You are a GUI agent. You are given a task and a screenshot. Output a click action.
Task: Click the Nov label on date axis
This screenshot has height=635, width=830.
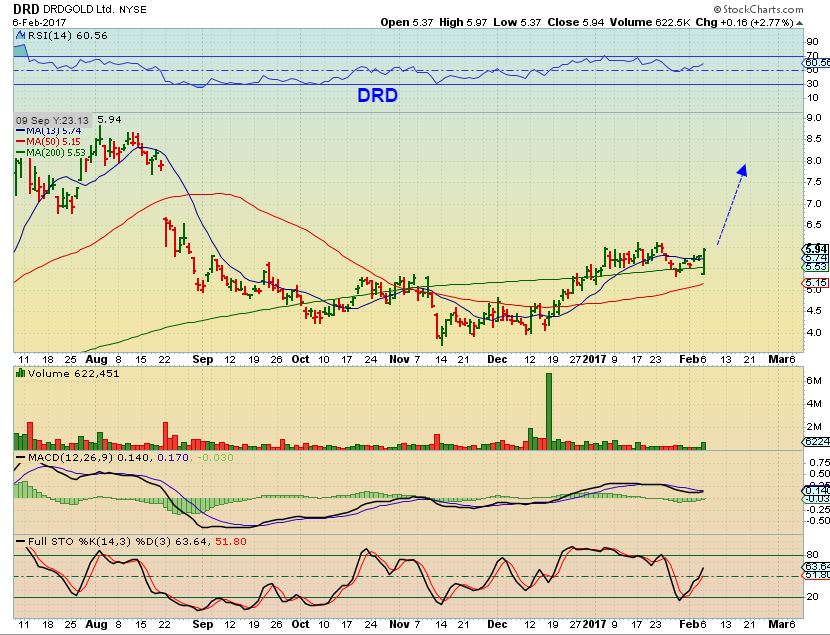click(400, 357)
